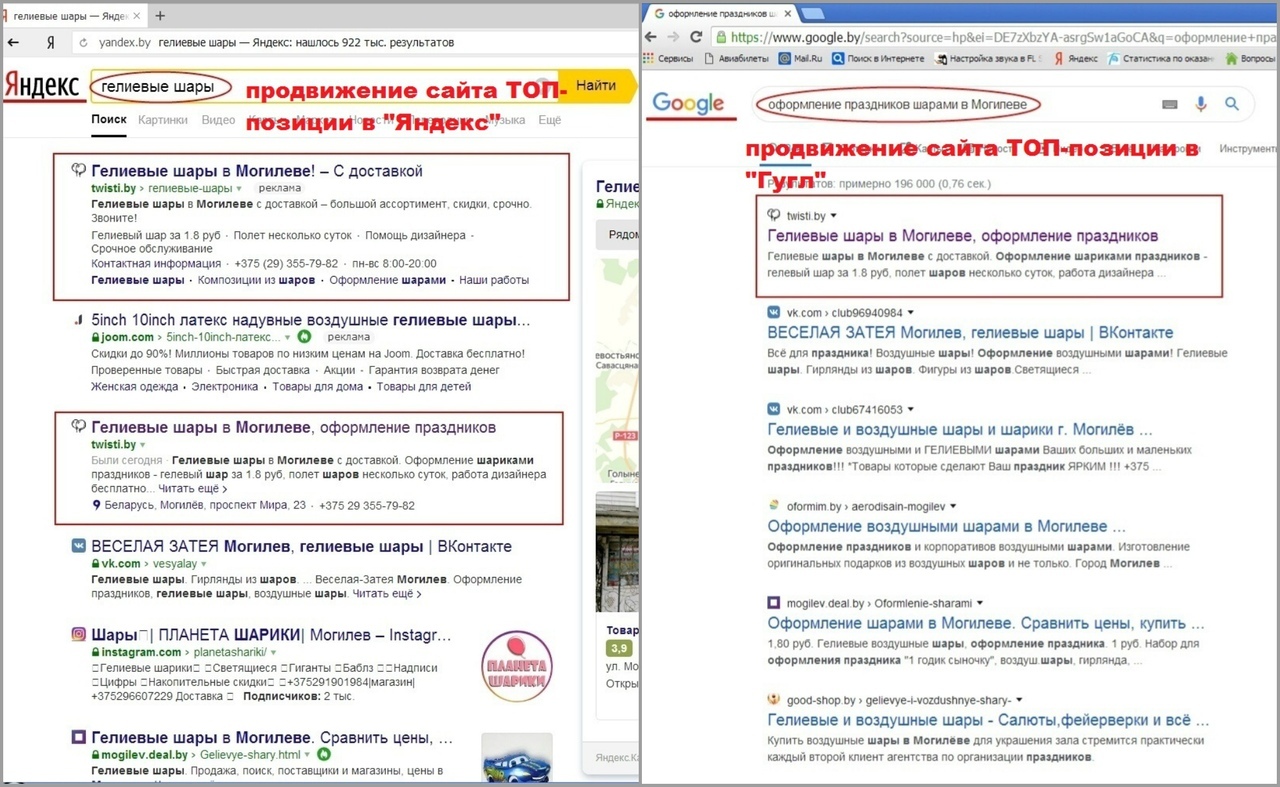Open Google Инструменты search tools
The image size is (1280, 787).
click(x=1249, y=149)
